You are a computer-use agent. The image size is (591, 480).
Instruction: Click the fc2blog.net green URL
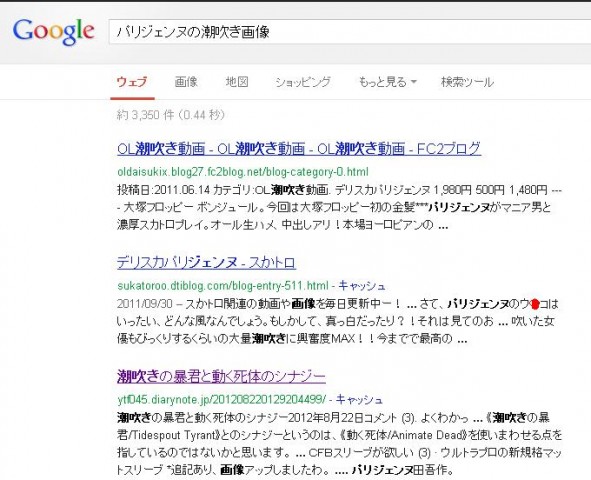point(243,172)
